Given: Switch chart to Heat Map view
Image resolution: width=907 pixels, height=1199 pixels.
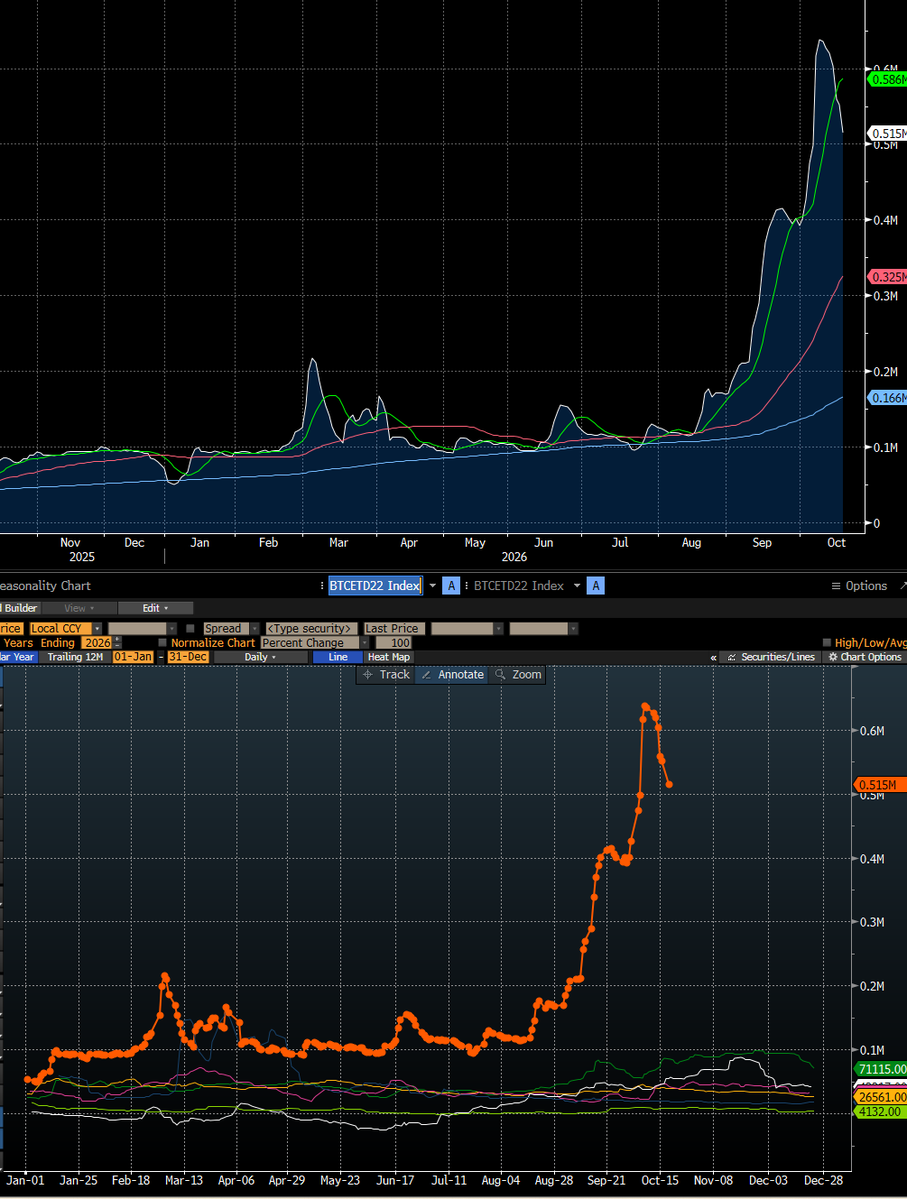Looking at the screenshot, I should click(388, 657).
